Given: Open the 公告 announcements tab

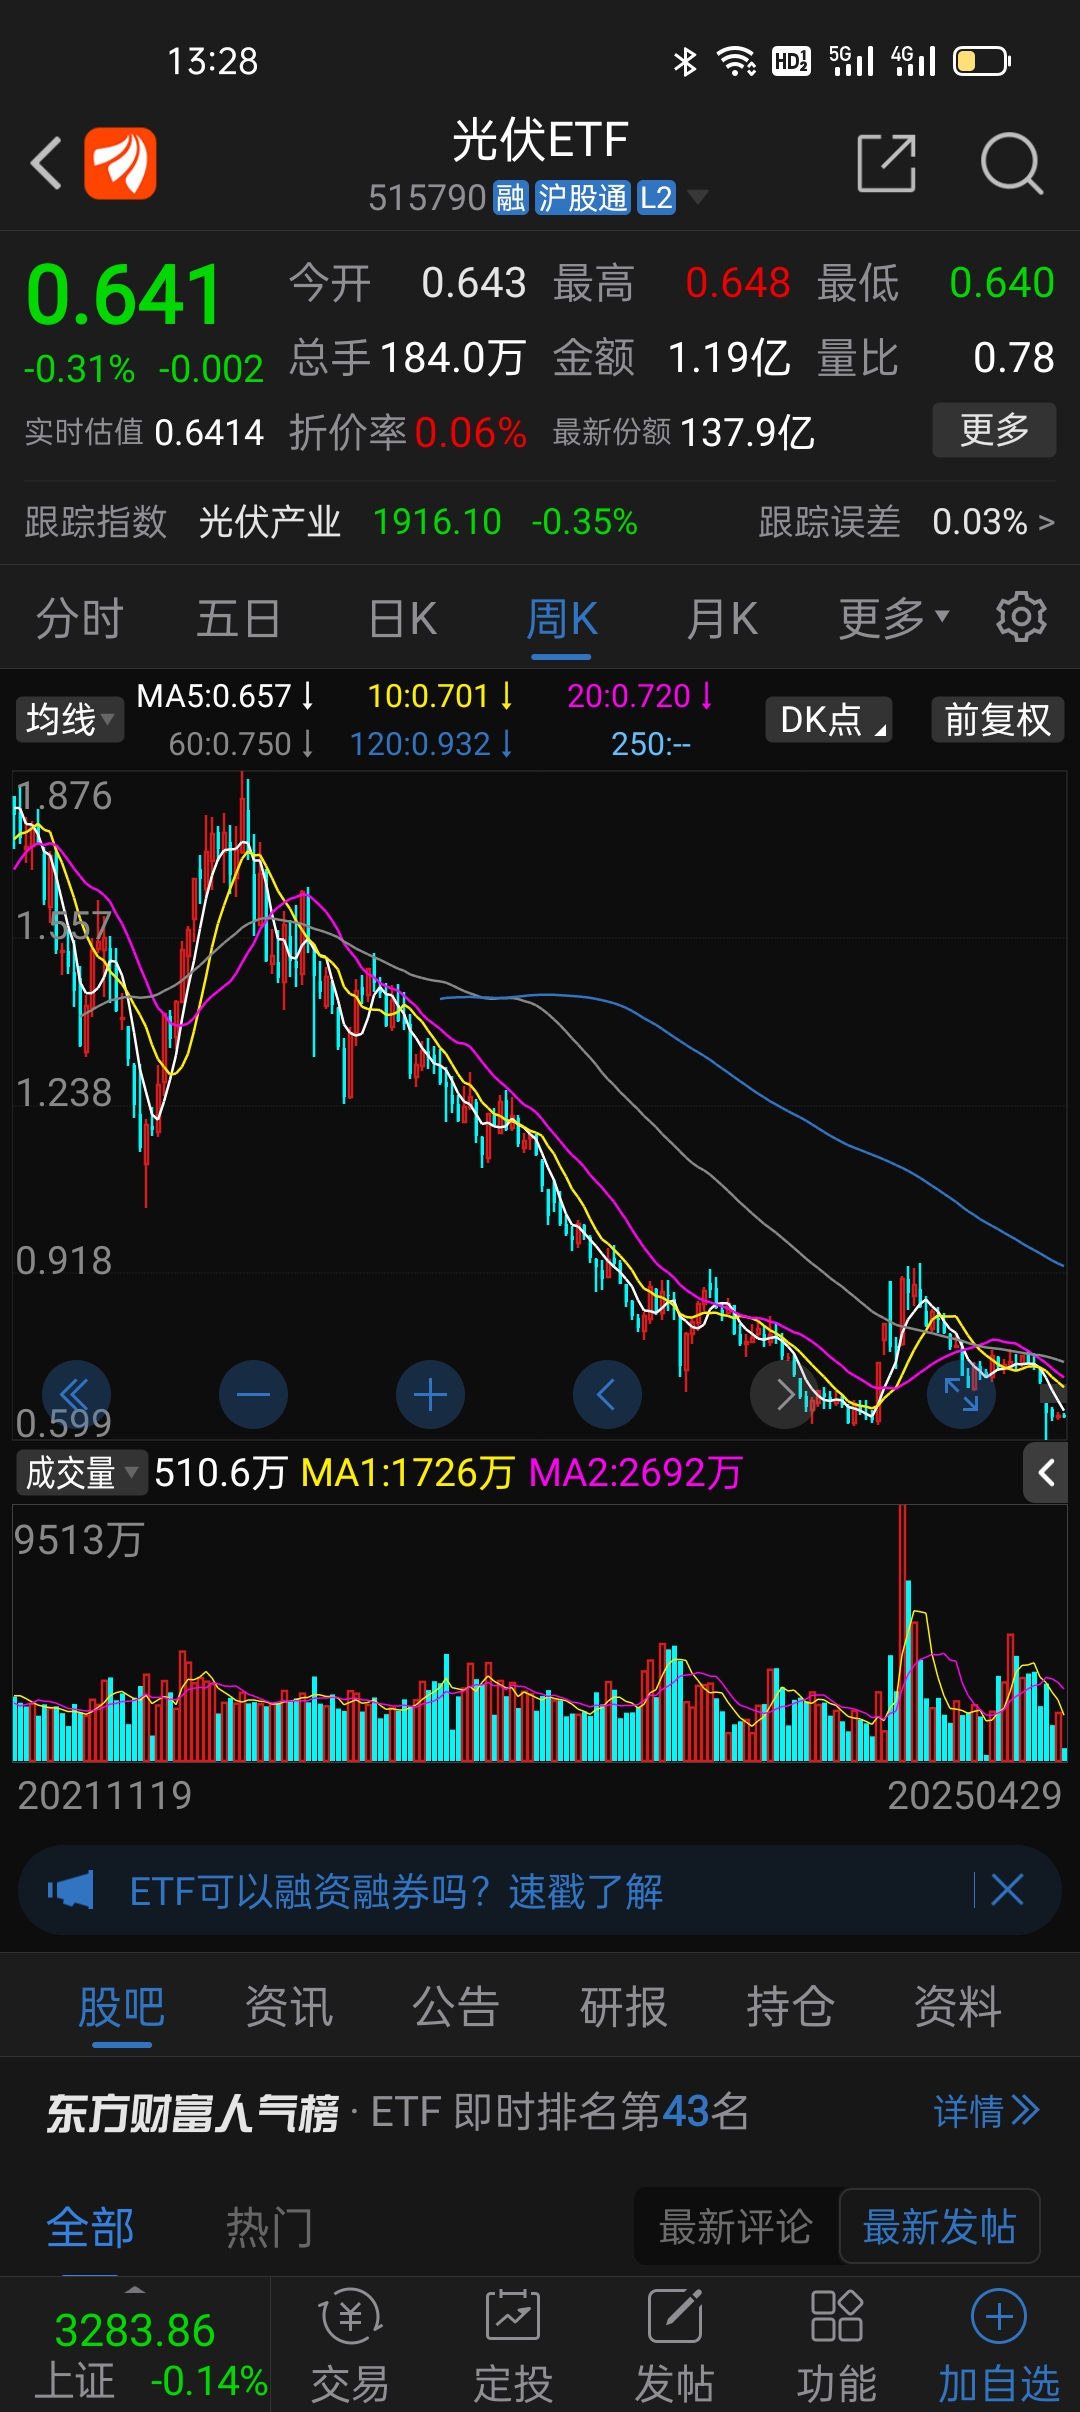Looking at the screenshot, I should [x=456, y=2006].
